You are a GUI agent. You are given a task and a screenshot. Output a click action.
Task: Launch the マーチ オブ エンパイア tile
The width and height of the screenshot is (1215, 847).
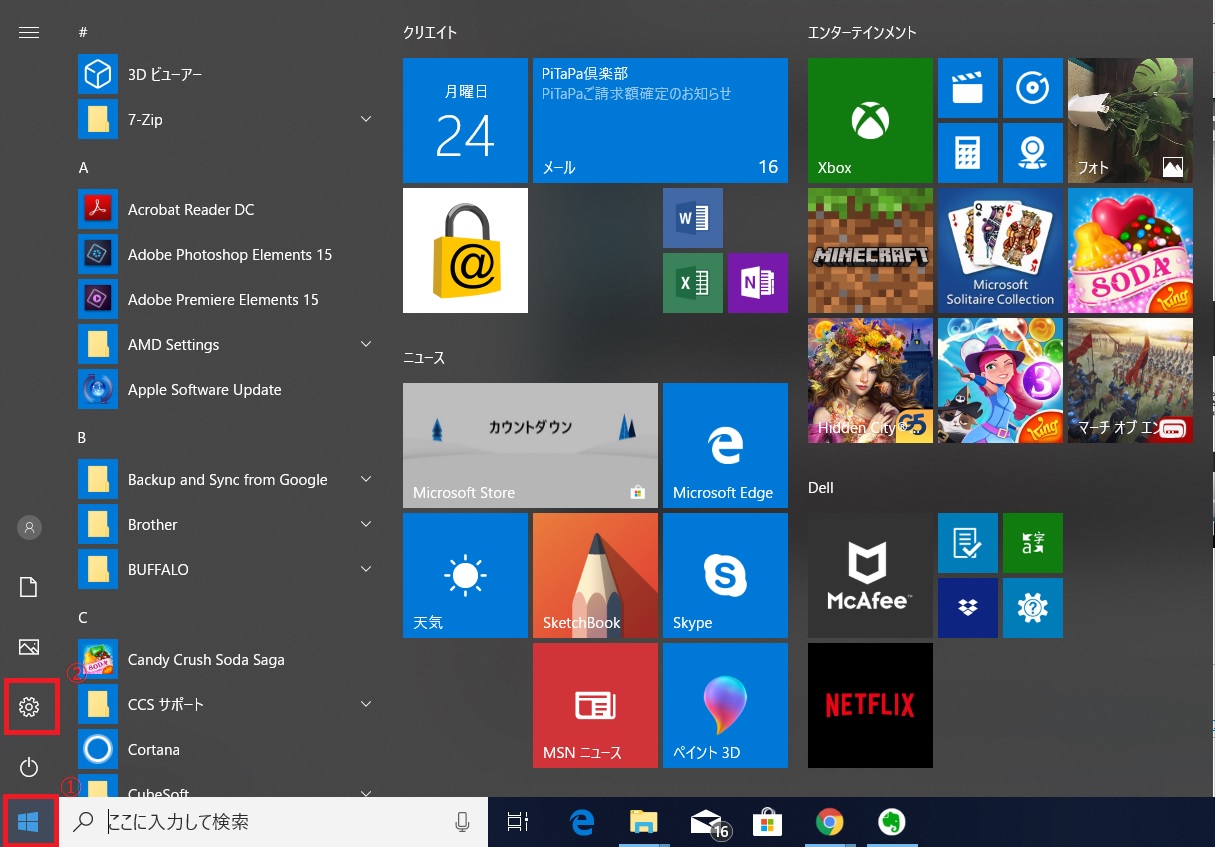[x=1130, y=380]
